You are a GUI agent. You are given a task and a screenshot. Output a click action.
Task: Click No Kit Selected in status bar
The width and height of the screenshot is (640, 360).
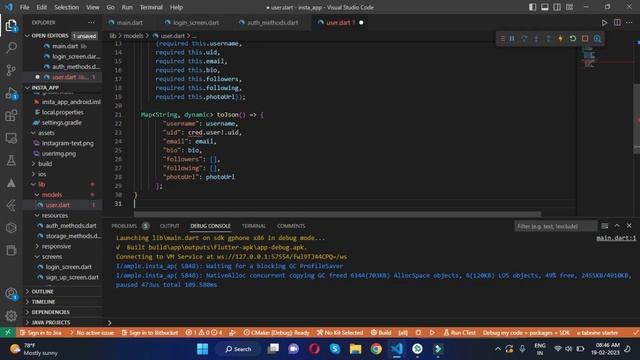(340, 333)
